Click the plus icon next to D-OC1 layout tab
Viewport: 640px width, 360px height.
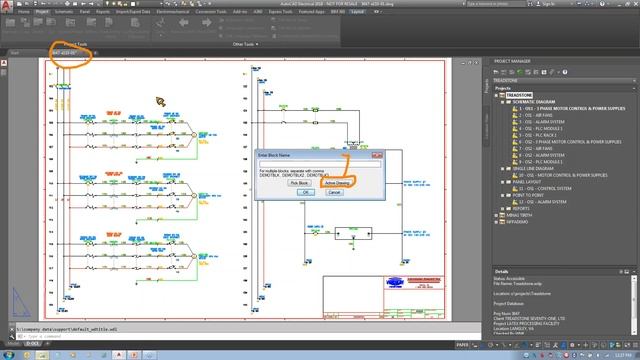click(47, 344)
